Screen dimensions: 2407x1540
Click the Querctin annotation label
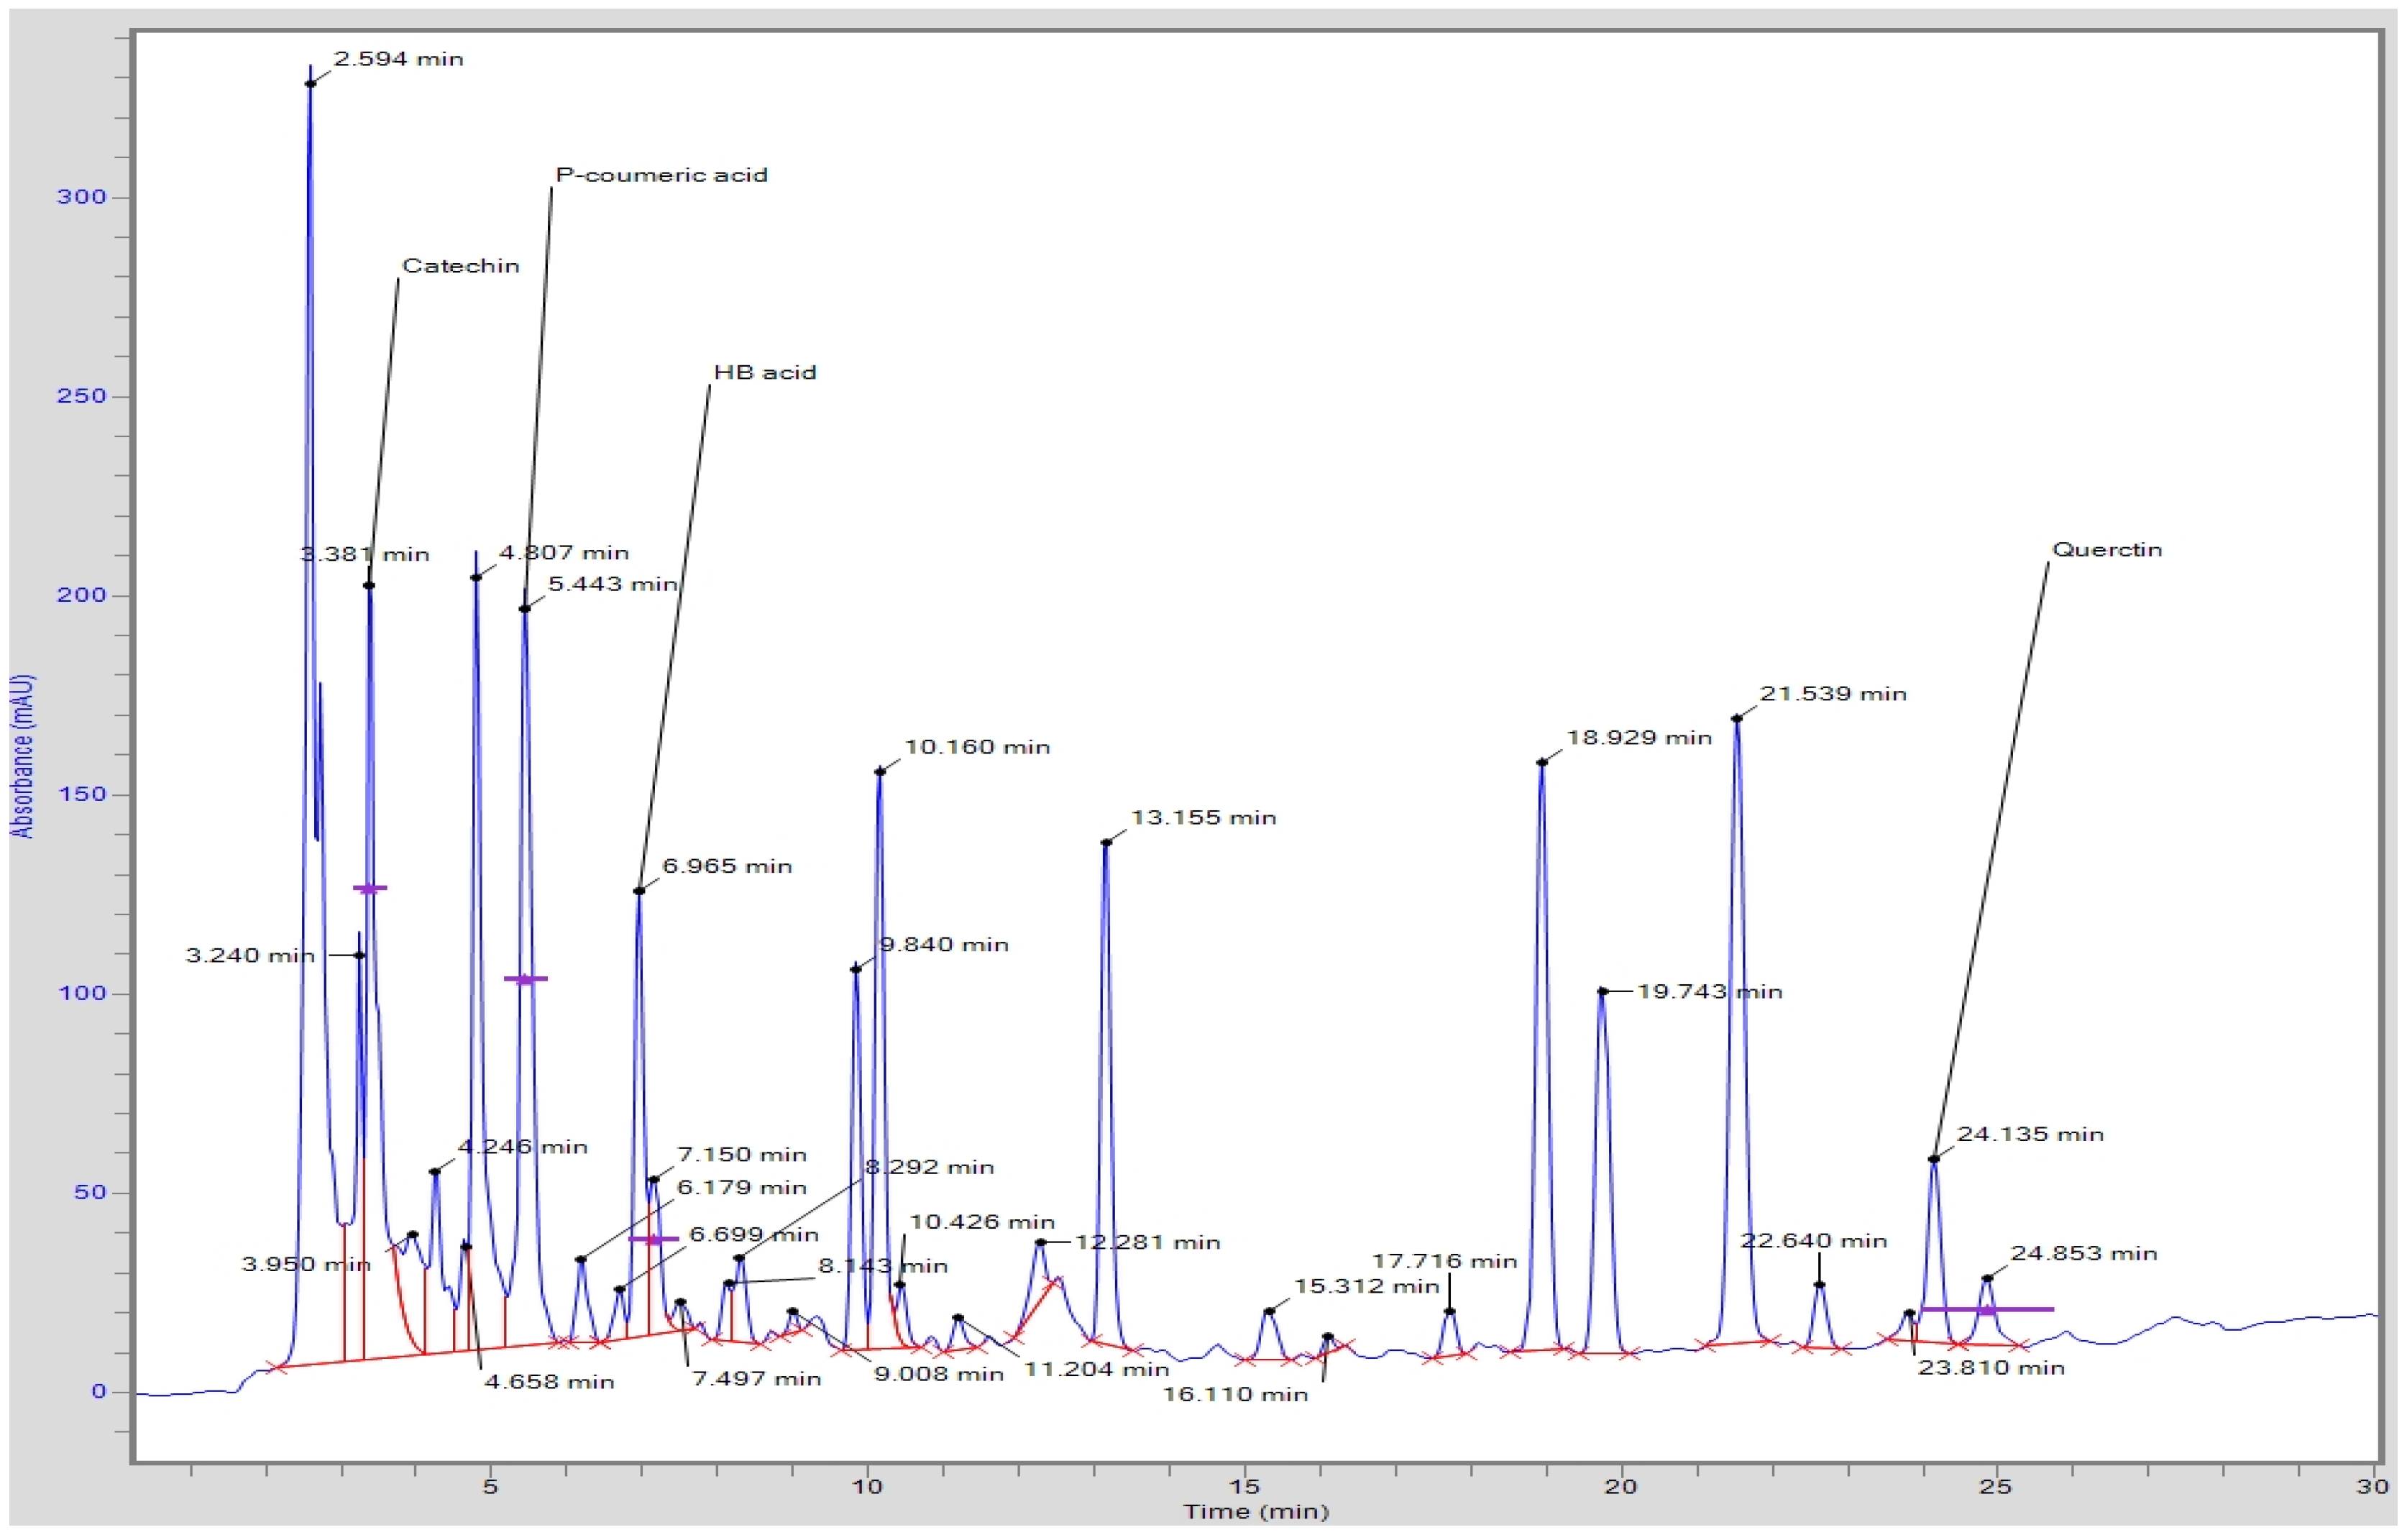(2106, 548)
